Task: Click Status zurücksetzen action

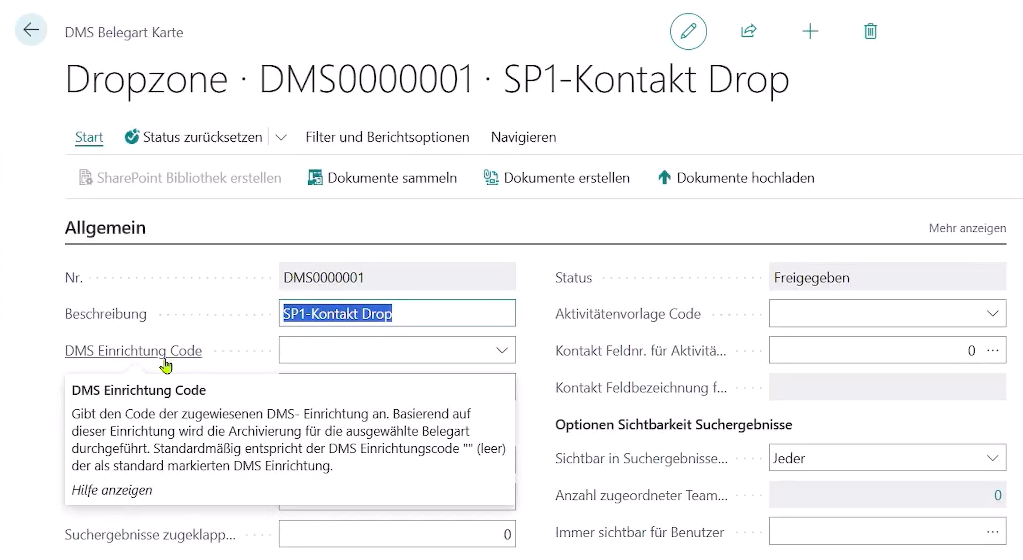Action: tap(194, 137)
